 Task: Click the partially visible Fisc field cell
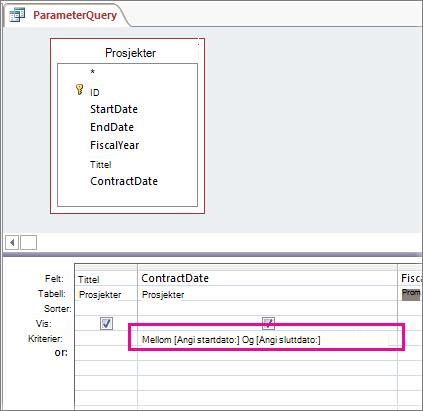(x=410, y=278)
